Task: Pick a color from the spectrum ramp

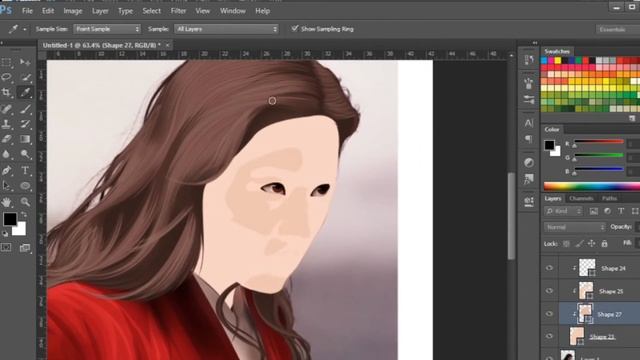Action: [x=592, y=187]
